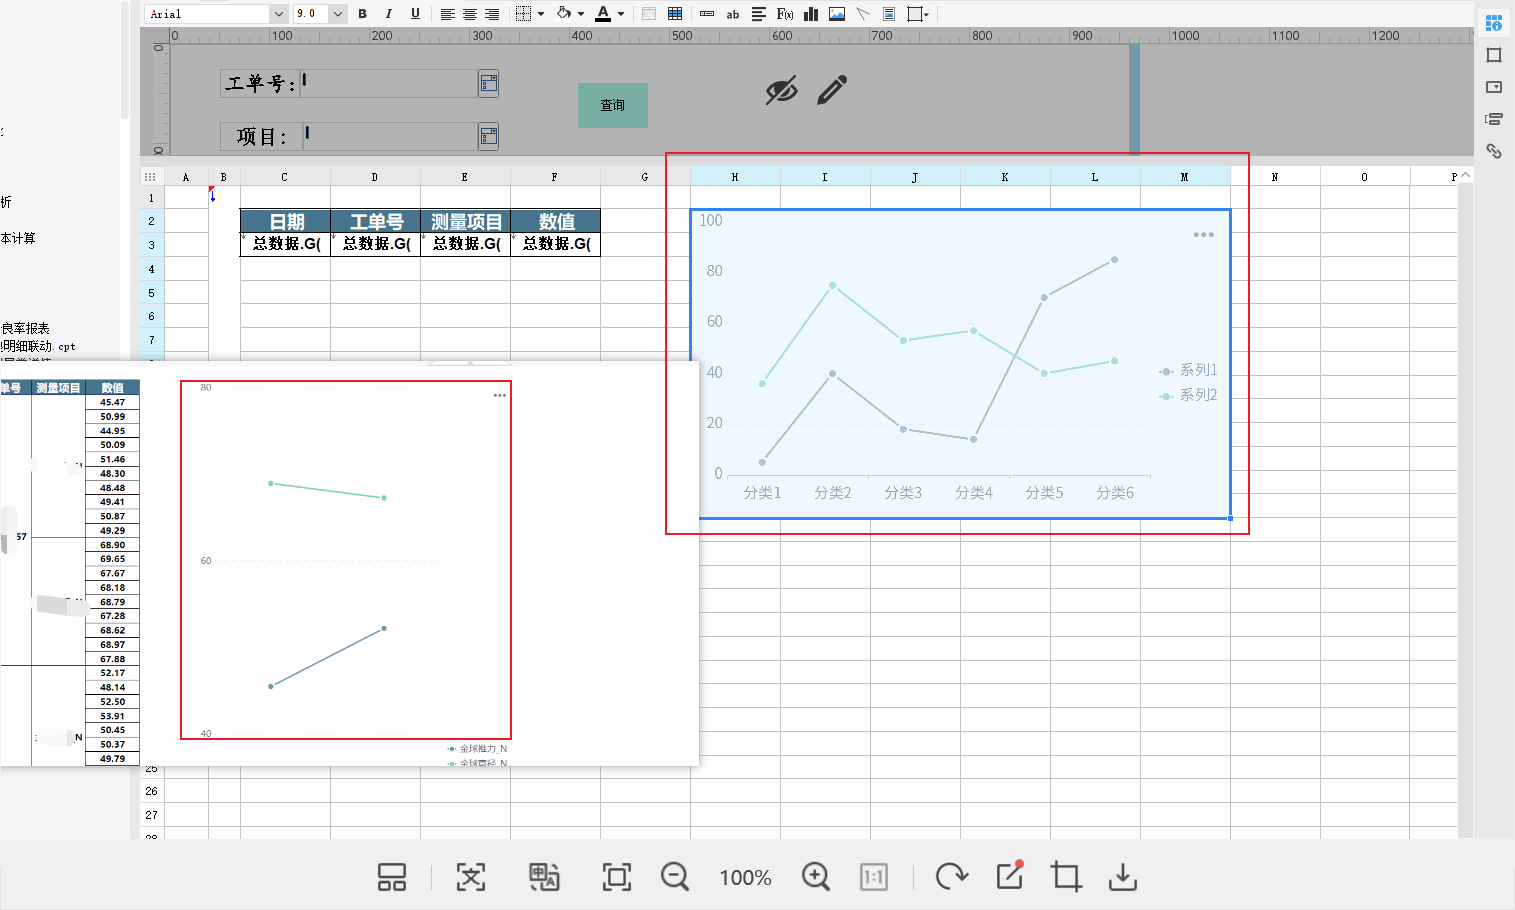This screenshot has width=1515, height=910.
Task: Open the floating element dropdown arrow
Action: pos(927,14)
